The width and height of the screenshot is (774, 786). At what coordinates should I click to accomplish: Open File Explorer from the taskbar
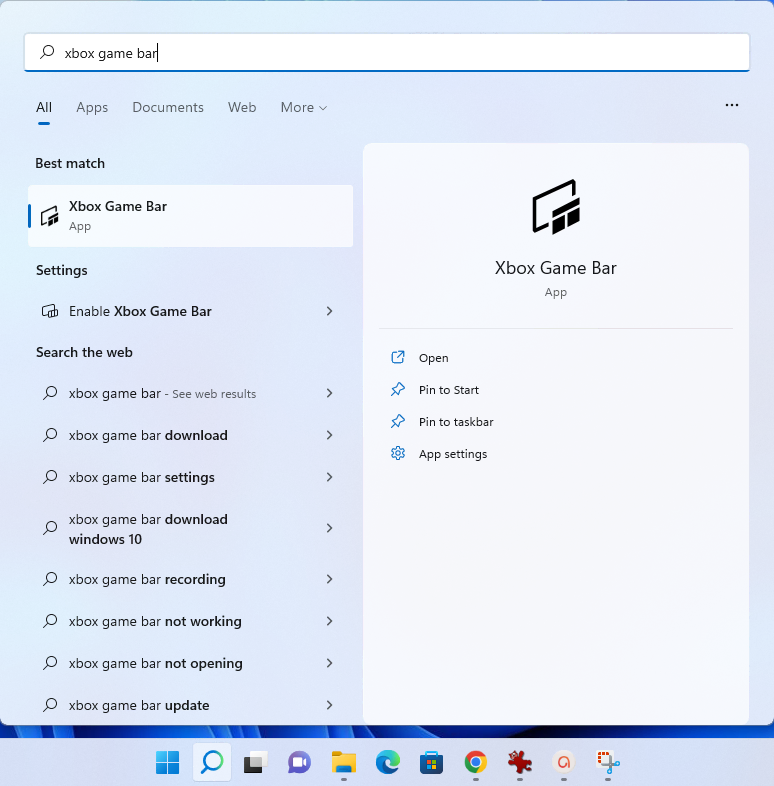click(x=343, y=762)
